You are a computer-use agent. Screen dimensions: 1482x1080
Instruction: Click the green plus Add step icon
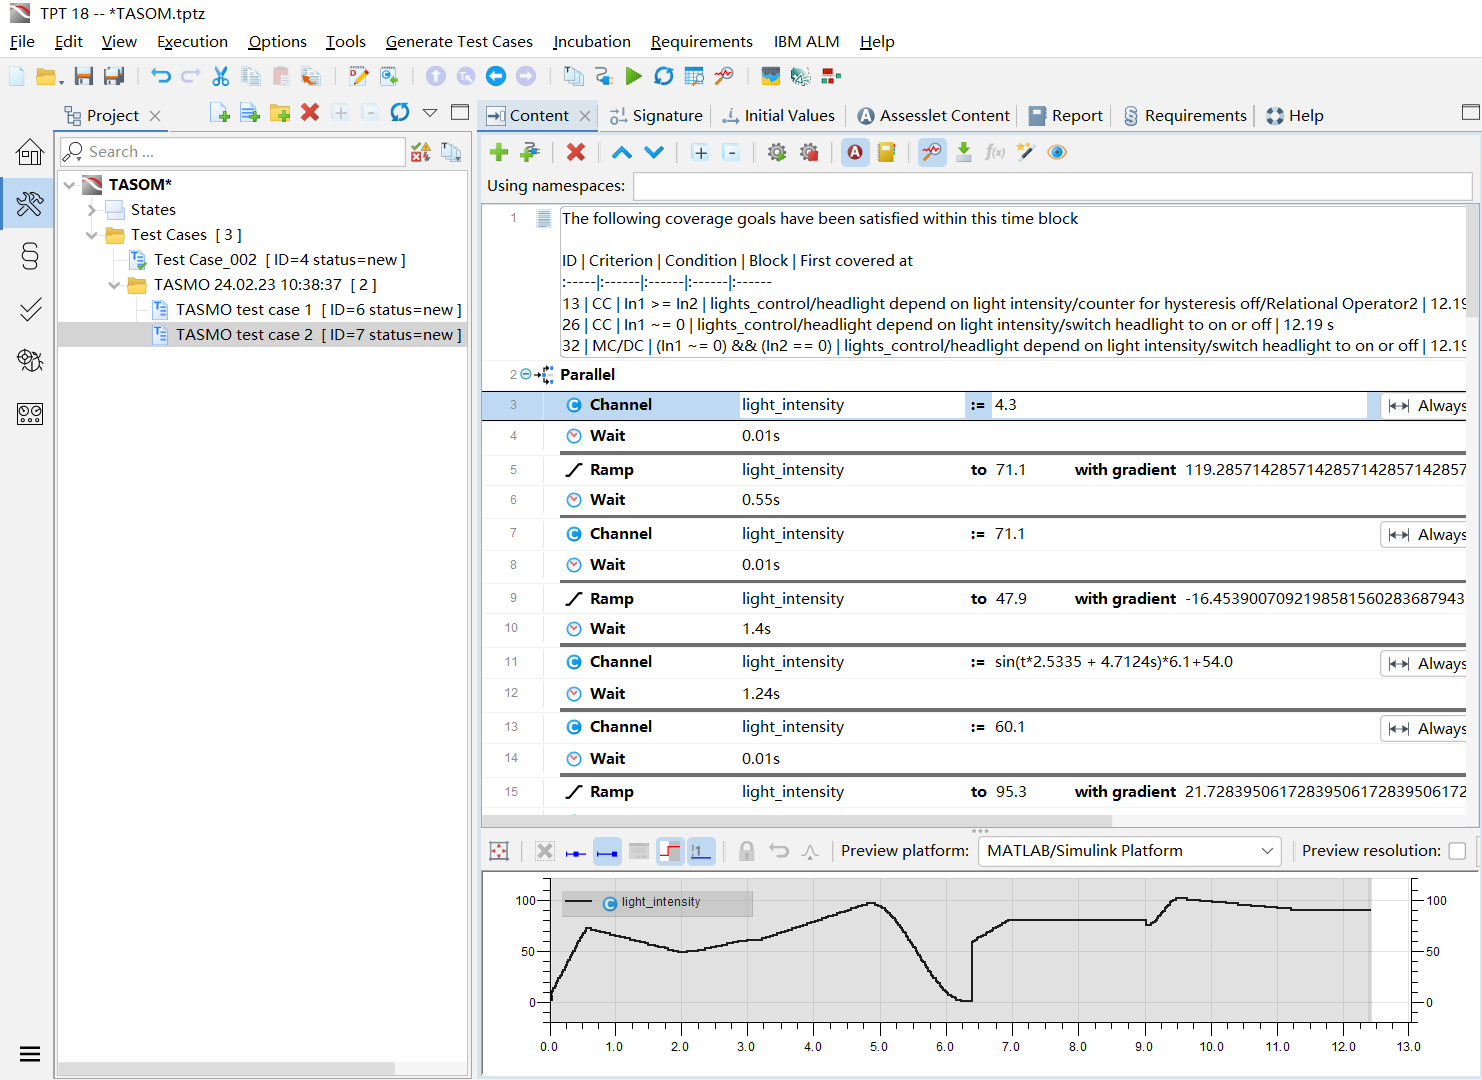tap(498, 152)
